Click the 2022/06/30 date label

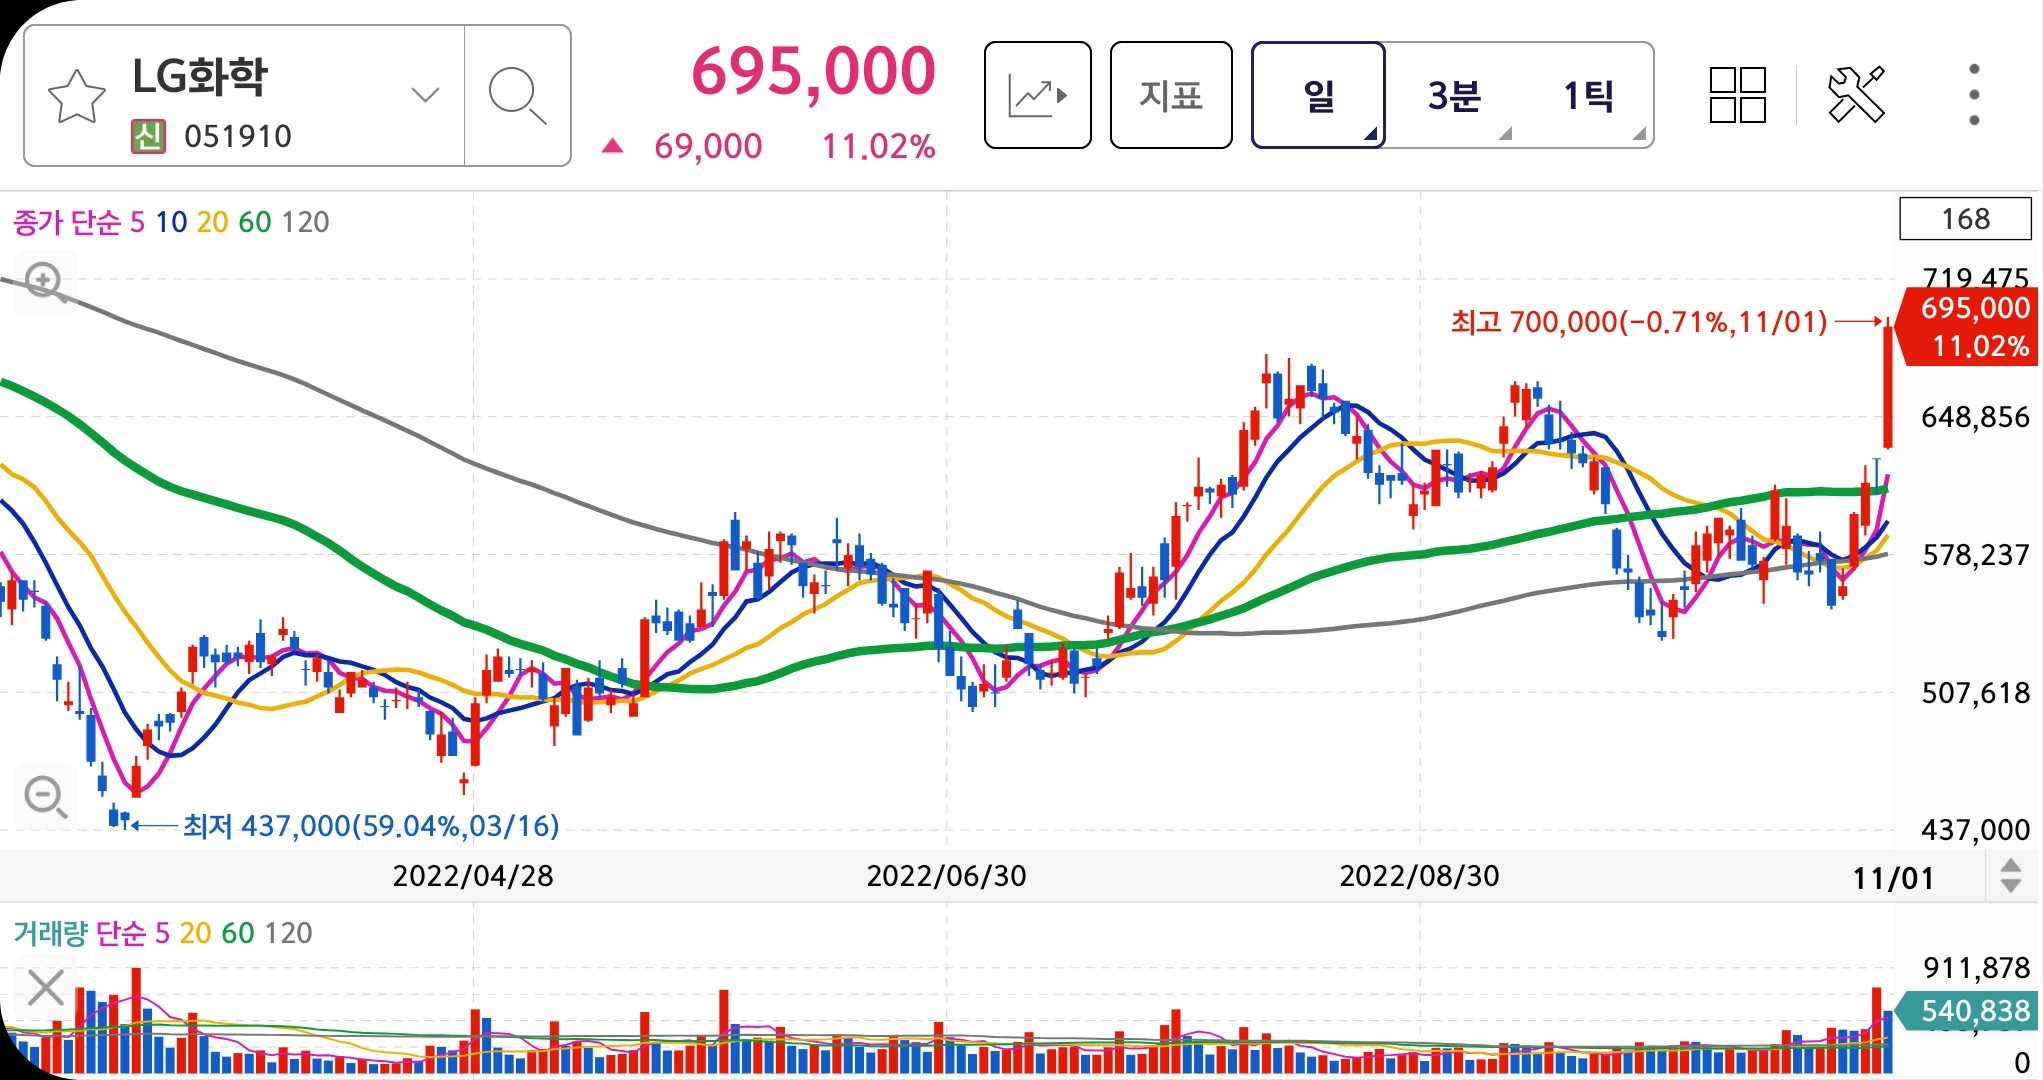point(946,876)
